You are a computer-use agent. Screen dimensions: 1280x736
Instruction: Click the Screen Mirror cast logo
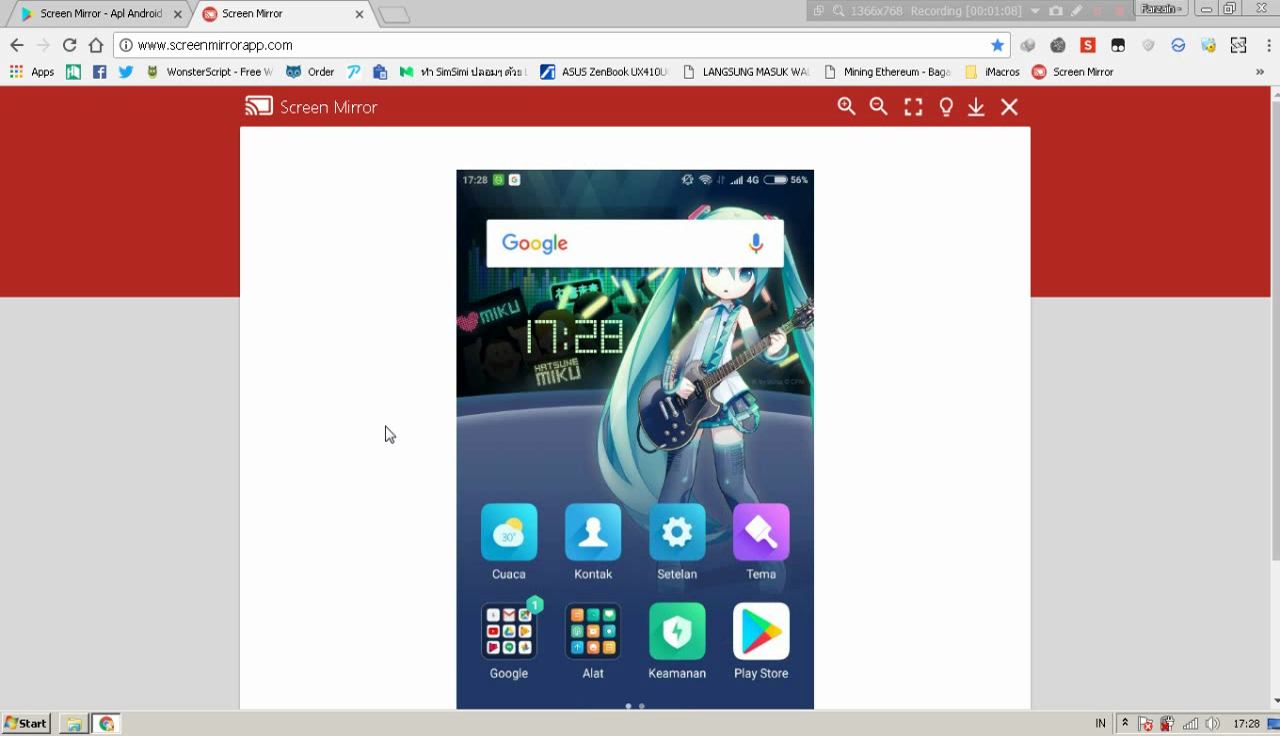(259, 107)
